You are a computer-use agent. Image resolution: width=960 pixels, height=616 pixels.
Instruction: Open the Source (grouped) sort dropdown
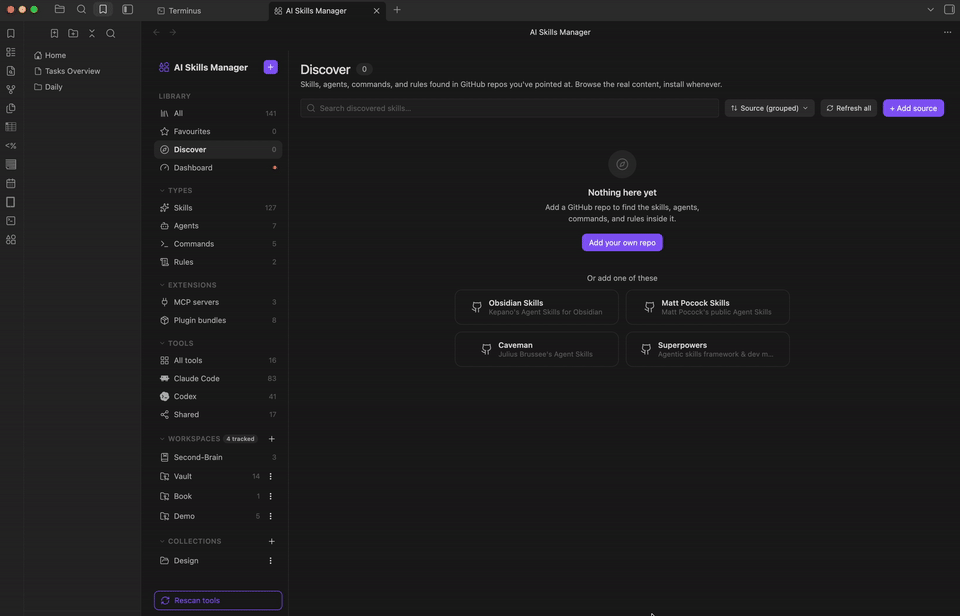click(x=770, y=108)
